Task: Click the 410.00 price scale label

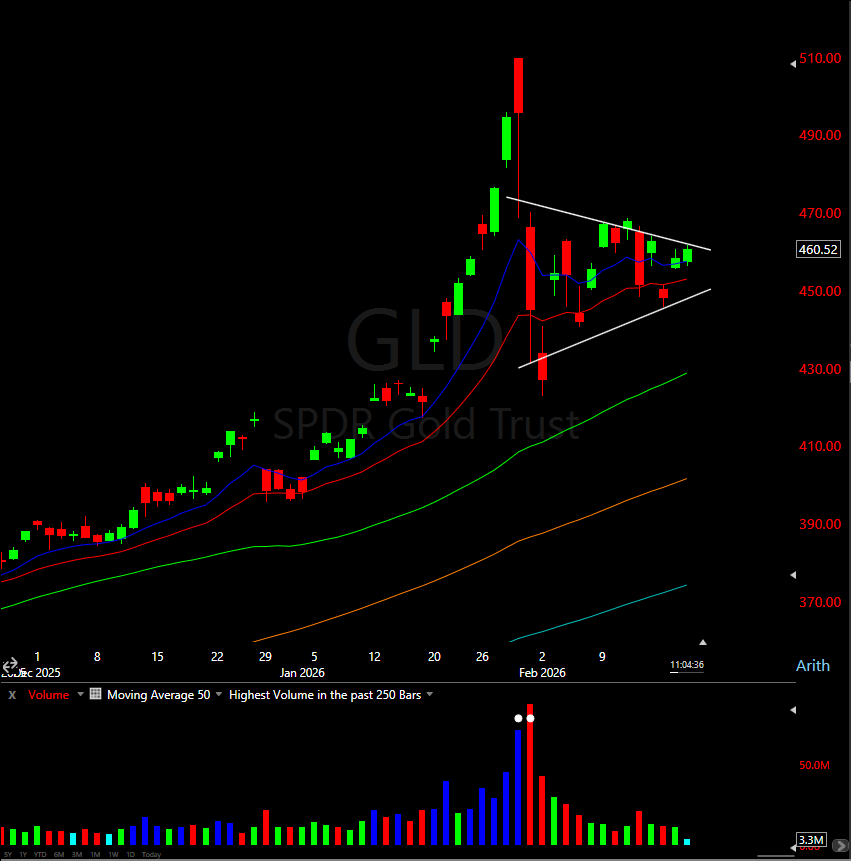Action: 820,446
